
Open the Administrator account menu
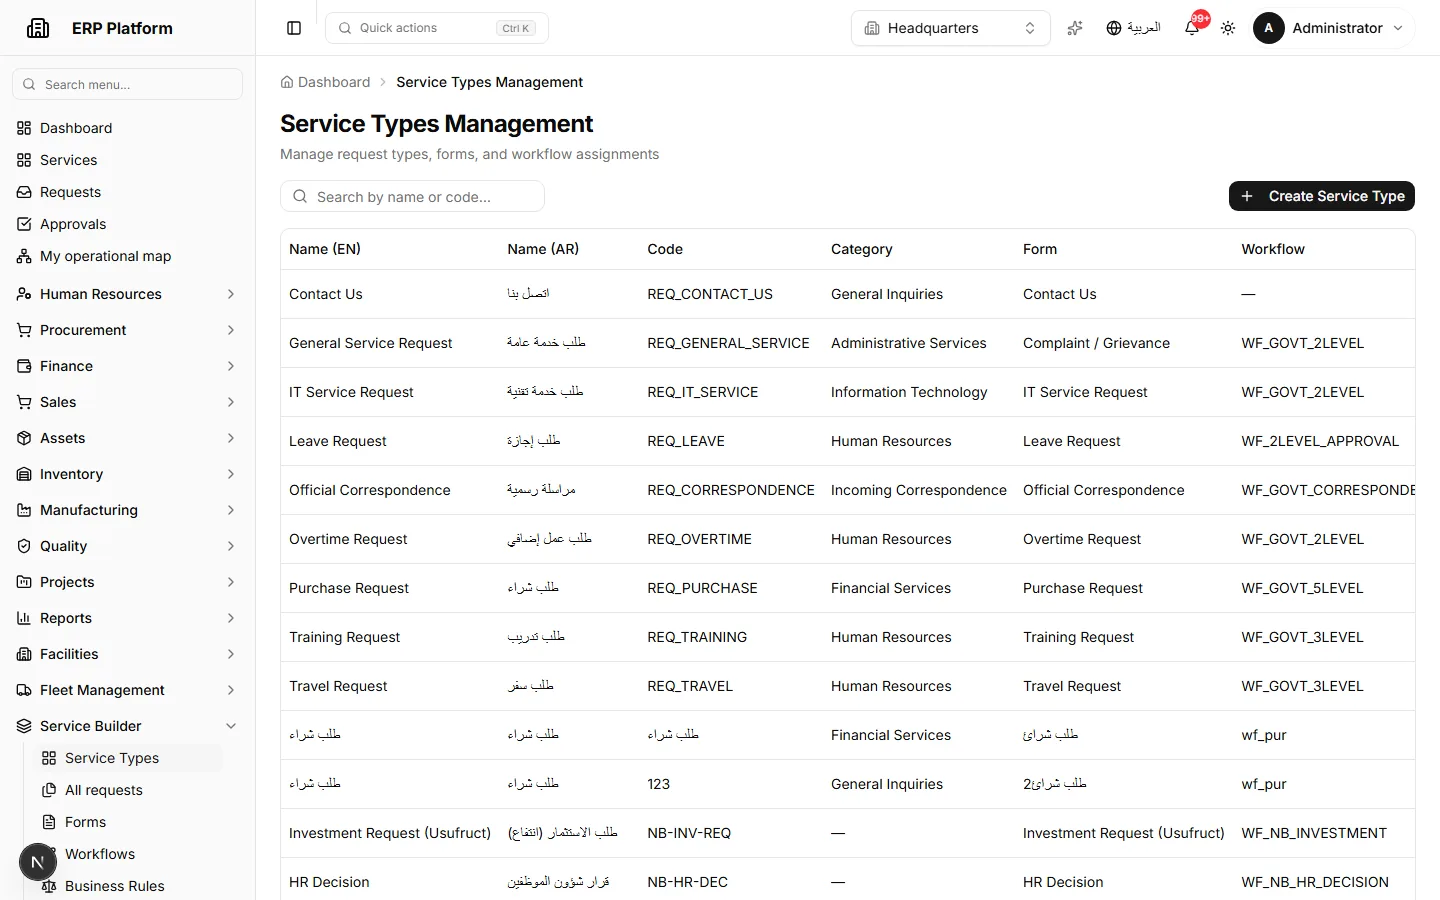click(1330, 28)
